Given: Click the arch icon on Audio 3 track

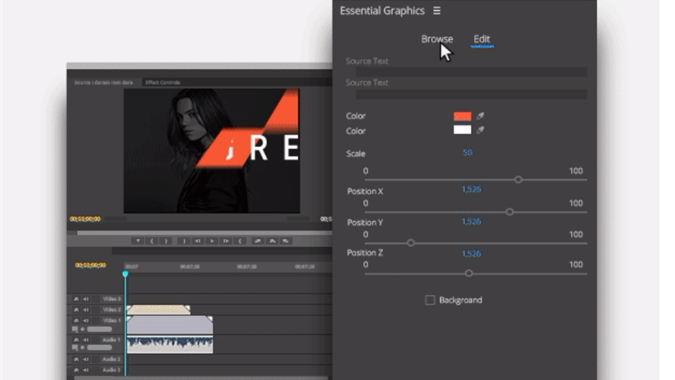Looking at the screenshot, I should click(76, 370).
